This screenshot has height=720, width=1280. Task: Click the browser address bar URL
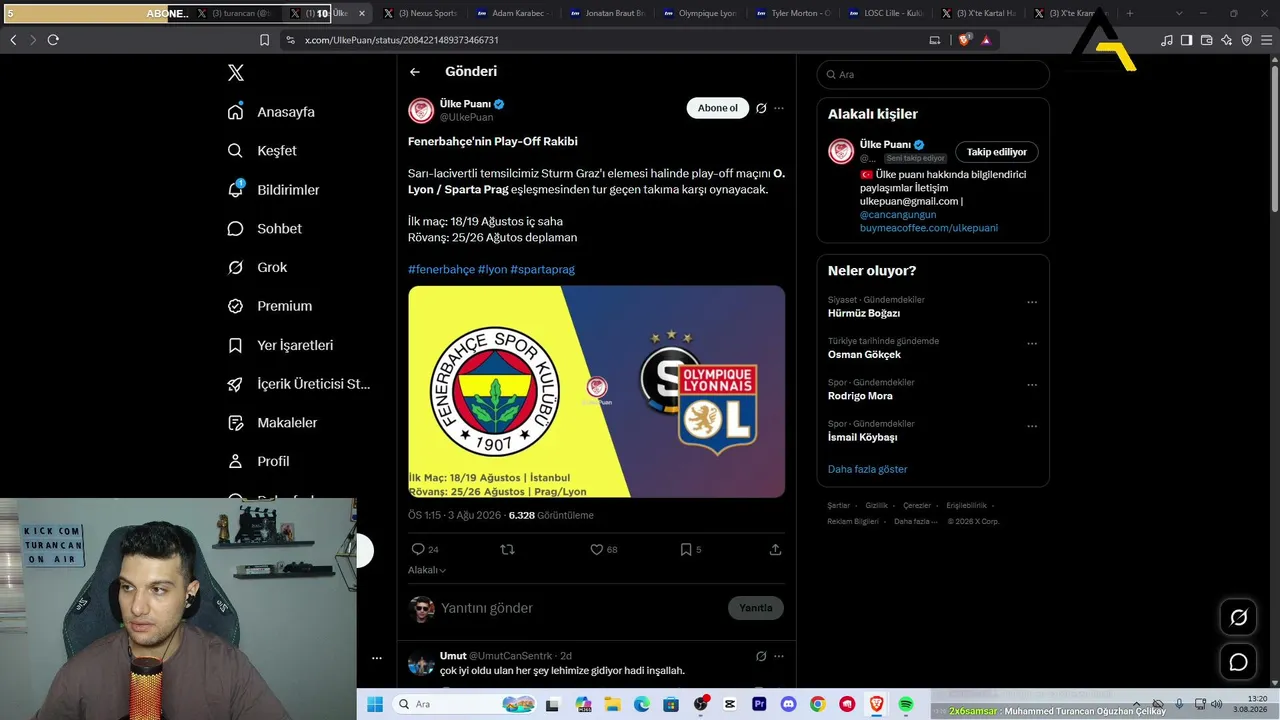[x=402, y=40]
